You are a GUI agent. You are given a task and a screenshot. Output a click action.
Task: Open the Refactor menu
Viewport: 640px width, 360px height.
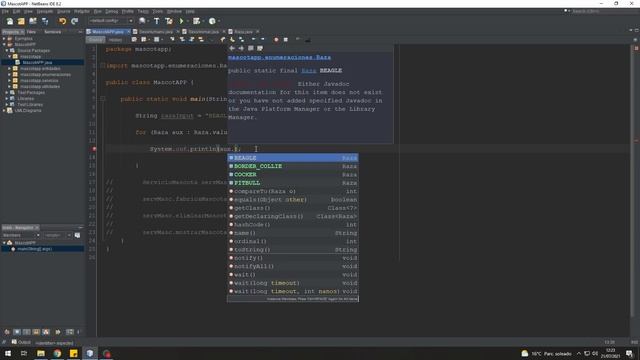(82, 11)
